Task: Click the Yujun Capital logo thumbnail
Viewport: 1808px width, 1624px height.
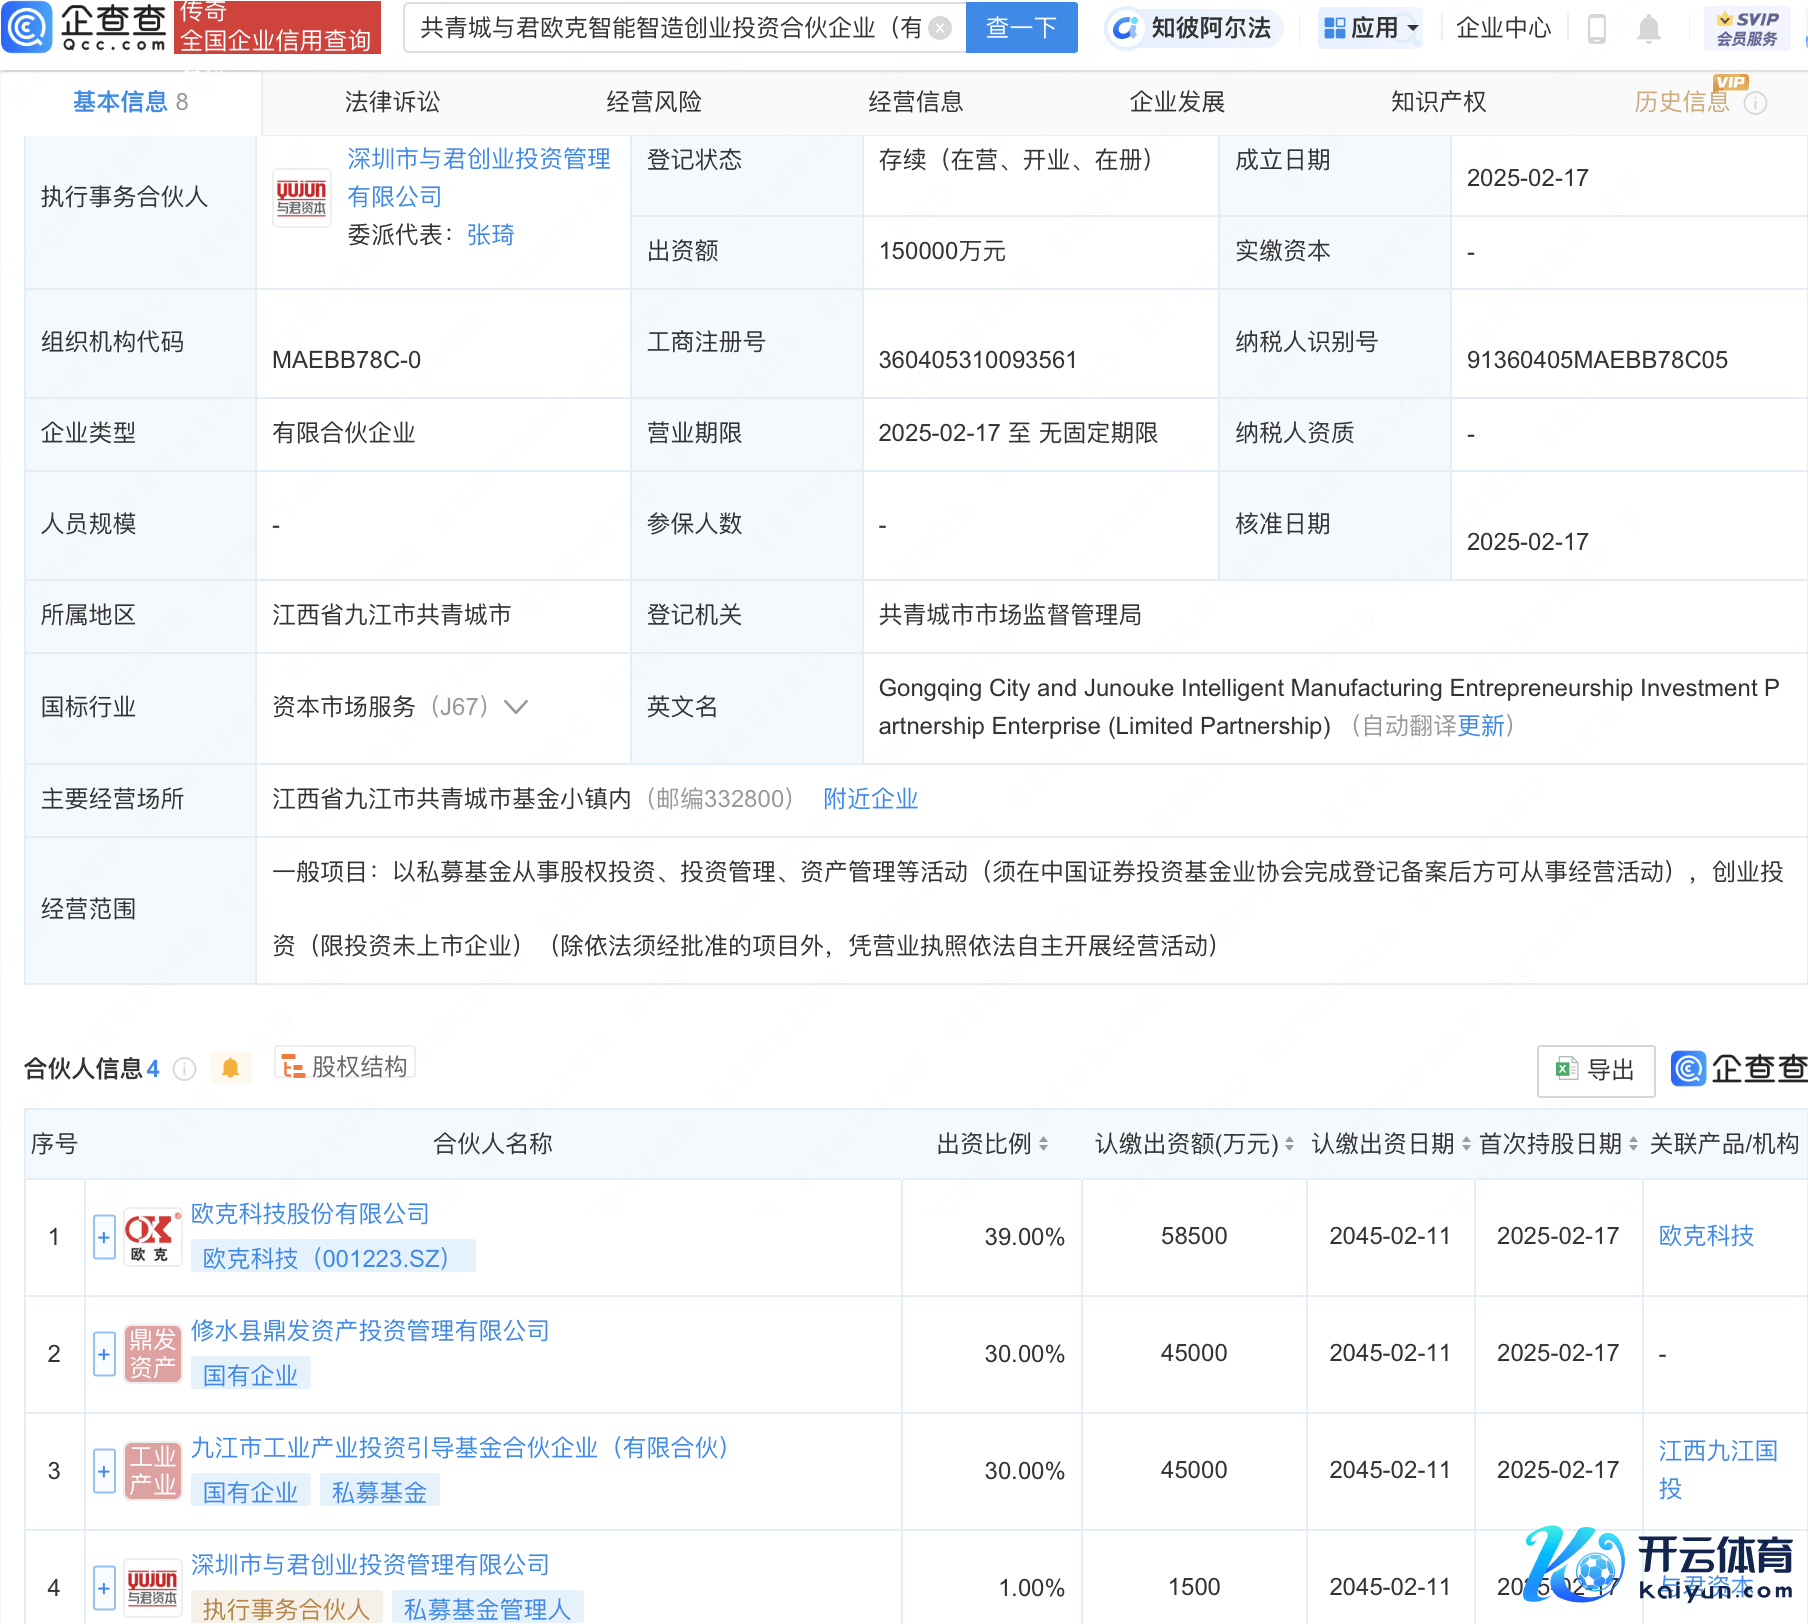Action: point(301,197)
